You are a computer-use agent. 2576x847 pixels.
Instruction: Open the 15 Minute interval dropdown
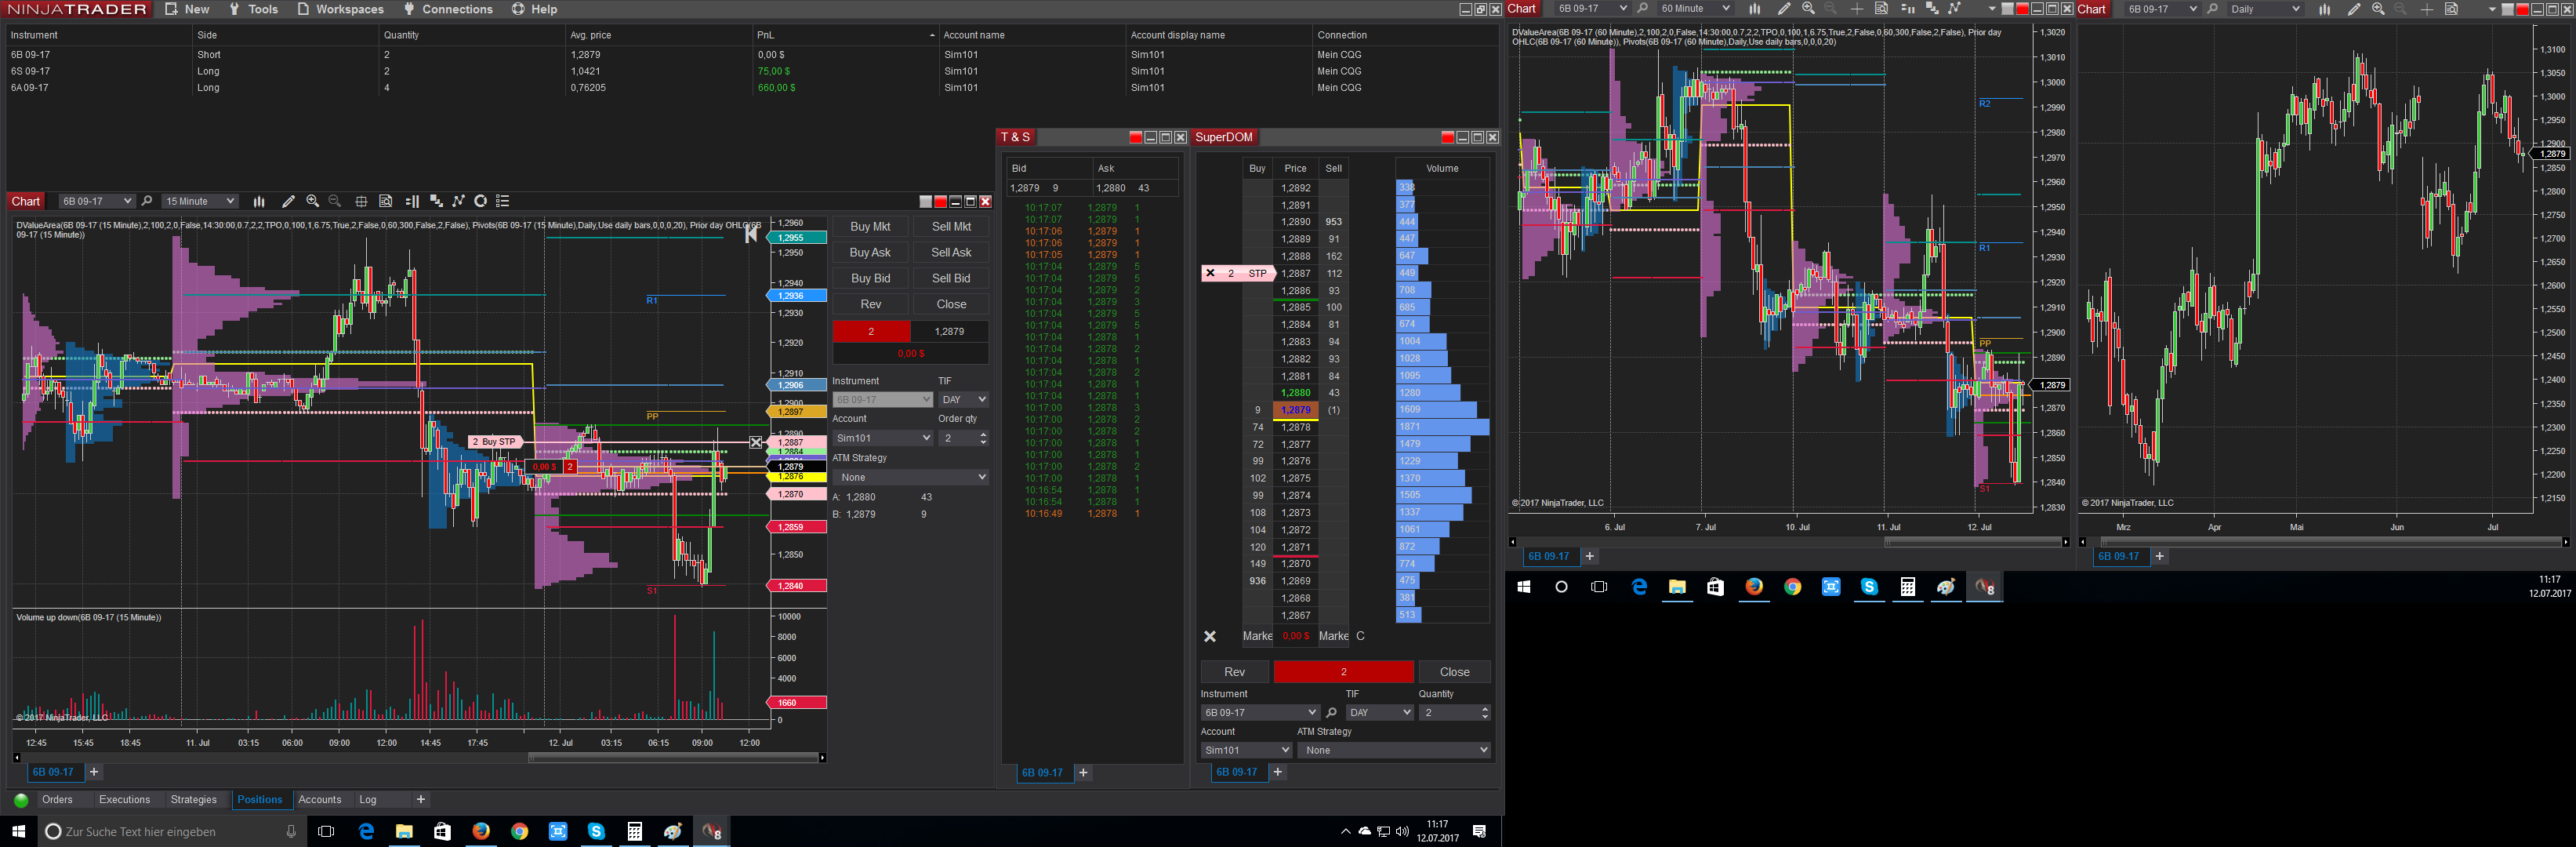pos(200,201)
